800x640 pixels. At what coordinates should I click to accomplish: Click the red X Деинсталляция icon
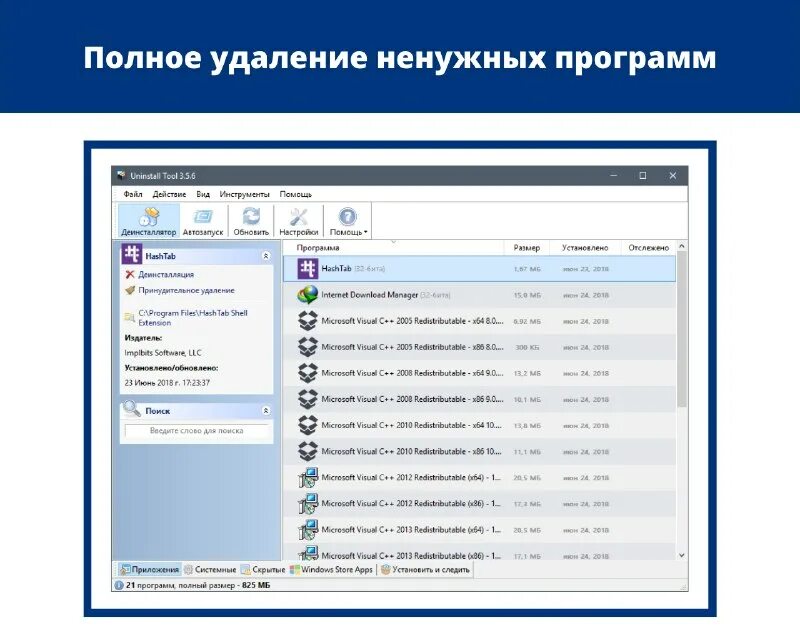point(130,273)
